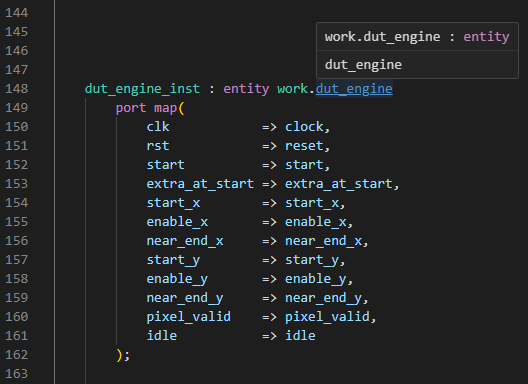
Task: Click line number 153 in the gutter
Action: coord(16,184)
